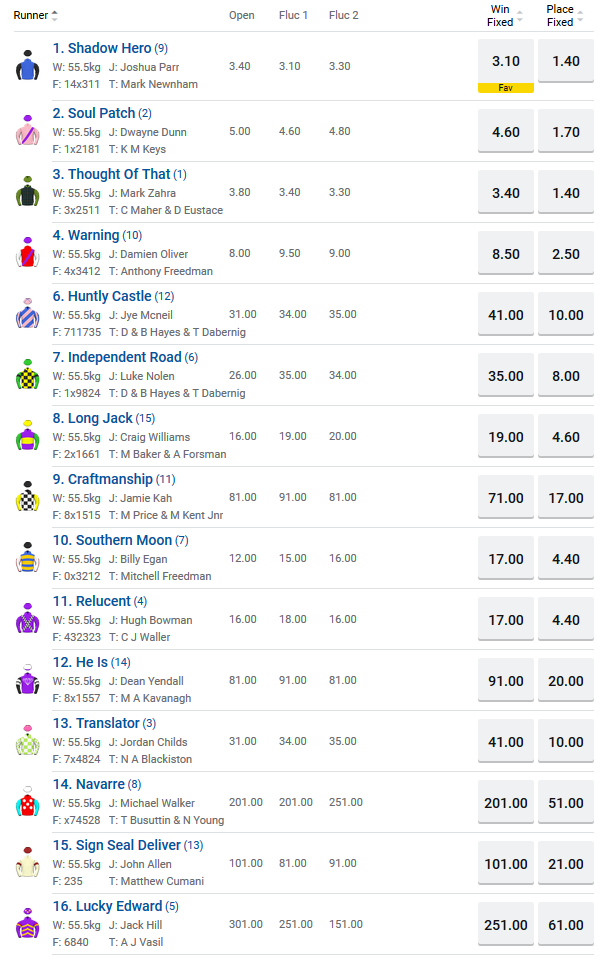The height and width of the screenshot is (959, 605).
Task: Click Craftmanship's black and white silk icon
Action: point(27,497)
